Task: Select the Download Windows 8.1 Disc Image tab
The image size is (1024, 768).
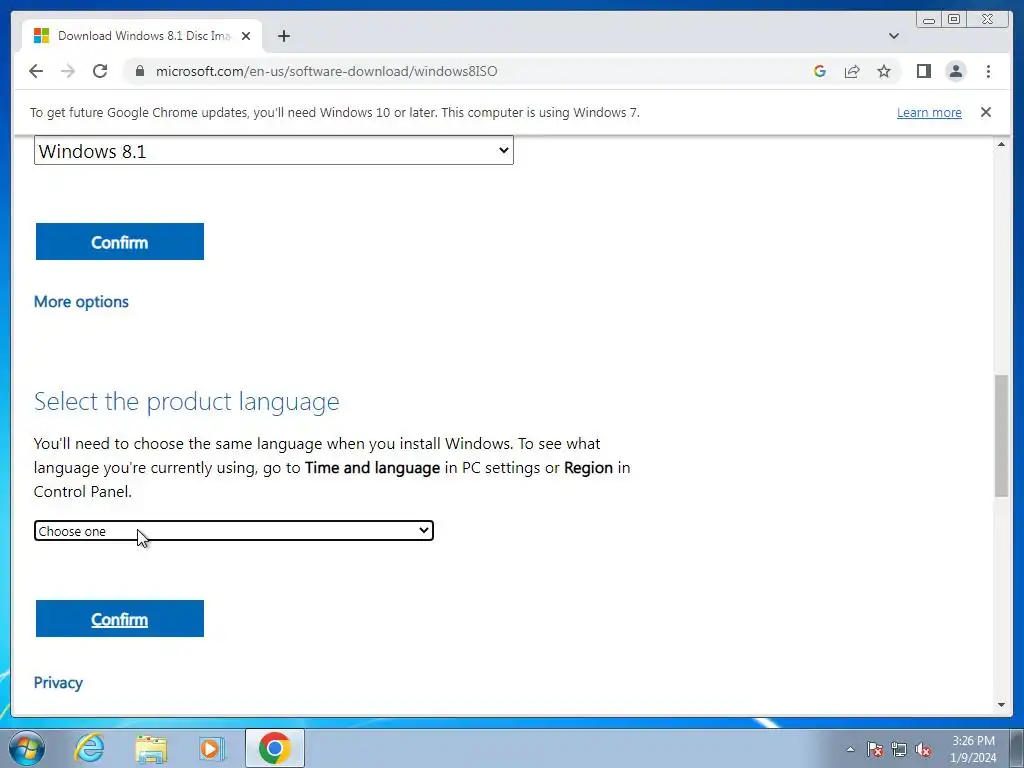Action: click(x=142, y=36)
